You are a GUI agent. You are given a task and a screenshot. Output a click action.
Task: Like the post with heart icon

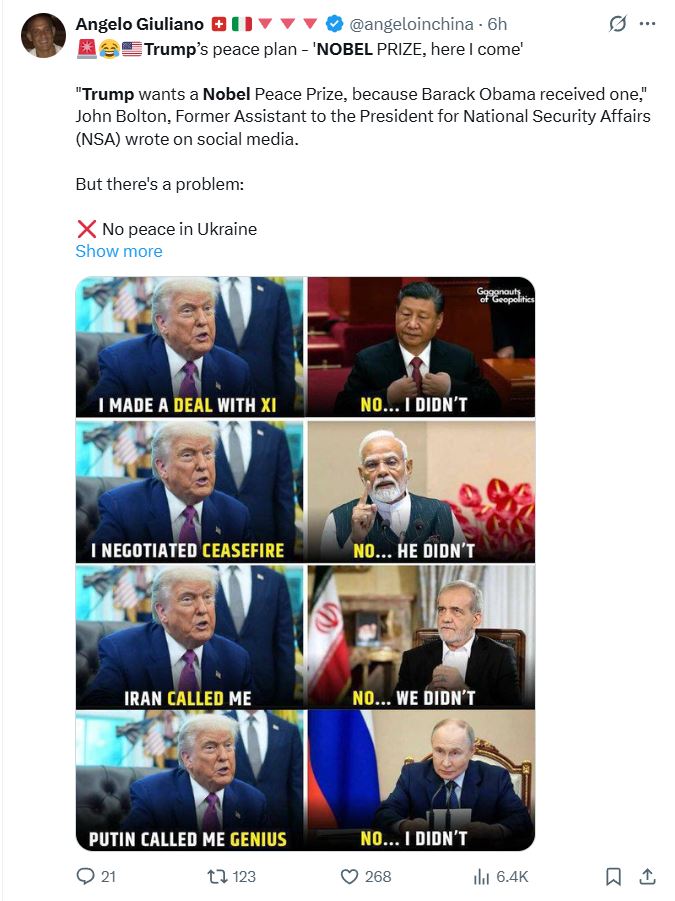[349, 876]
